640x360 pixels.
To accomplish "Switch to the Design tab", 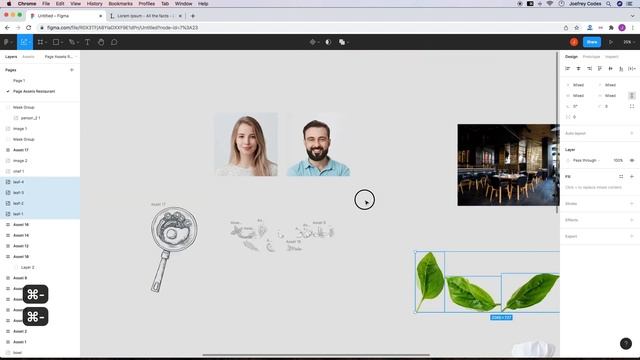I will coord(571,57).
